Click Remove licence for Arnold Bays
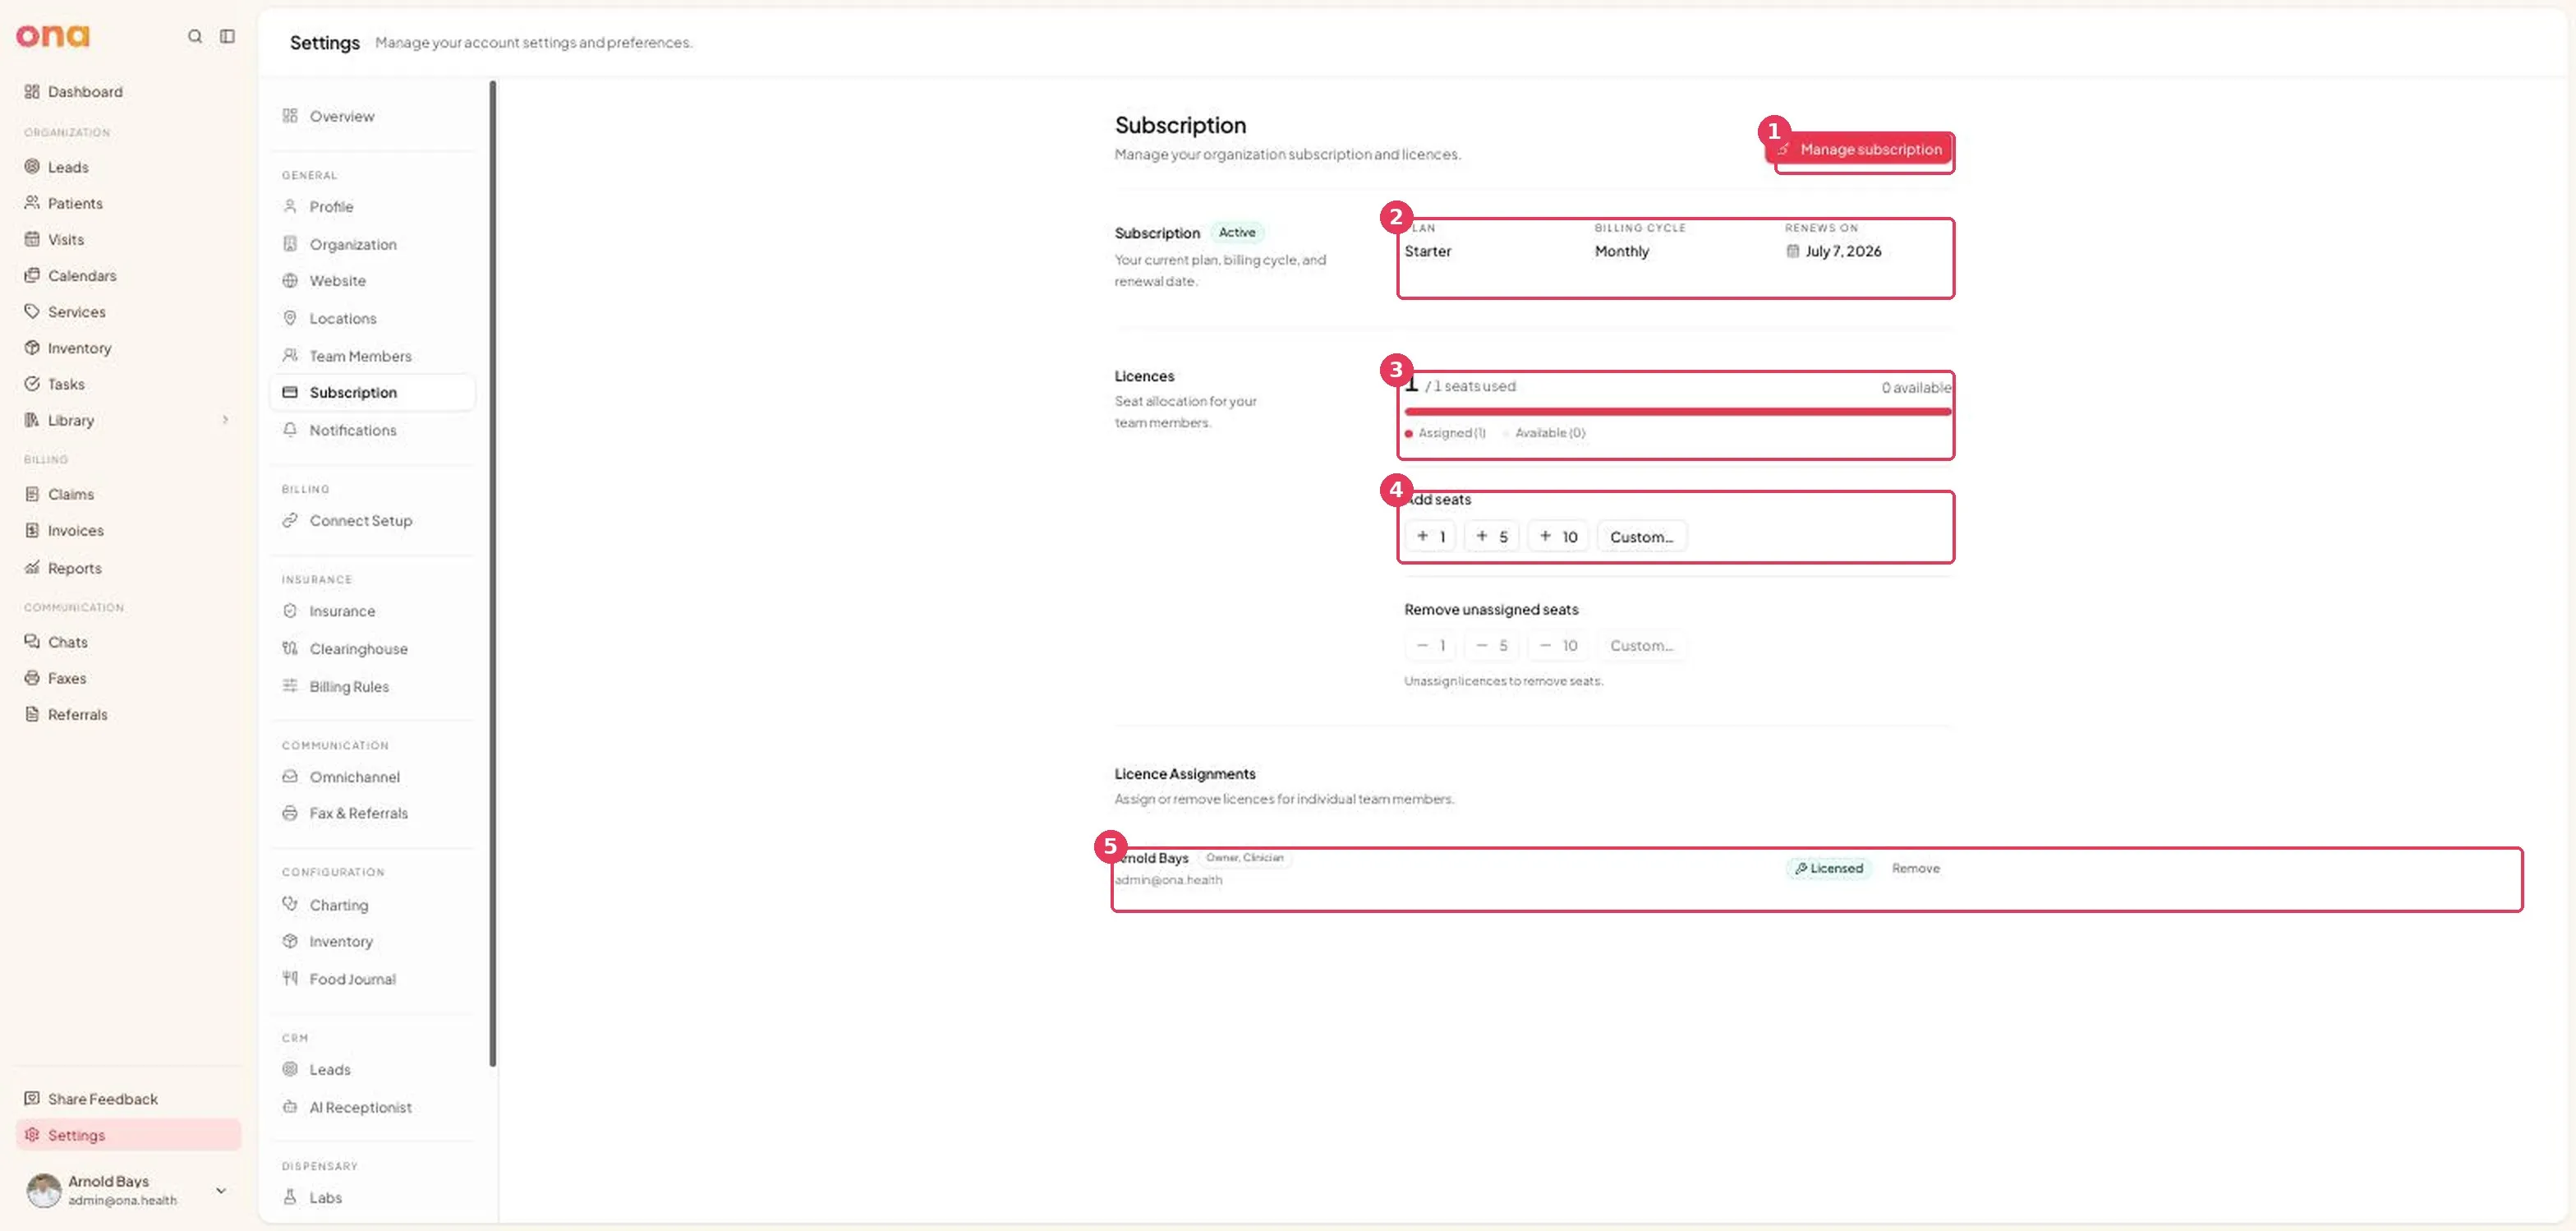Image resolution: width=2576 pixels, height=1231 pixels. tap(1915, 868)
